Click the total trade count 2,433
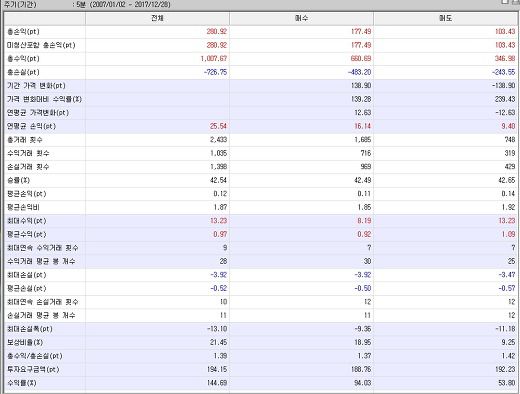Screen dimensions: 520x394 pos(219,140)
